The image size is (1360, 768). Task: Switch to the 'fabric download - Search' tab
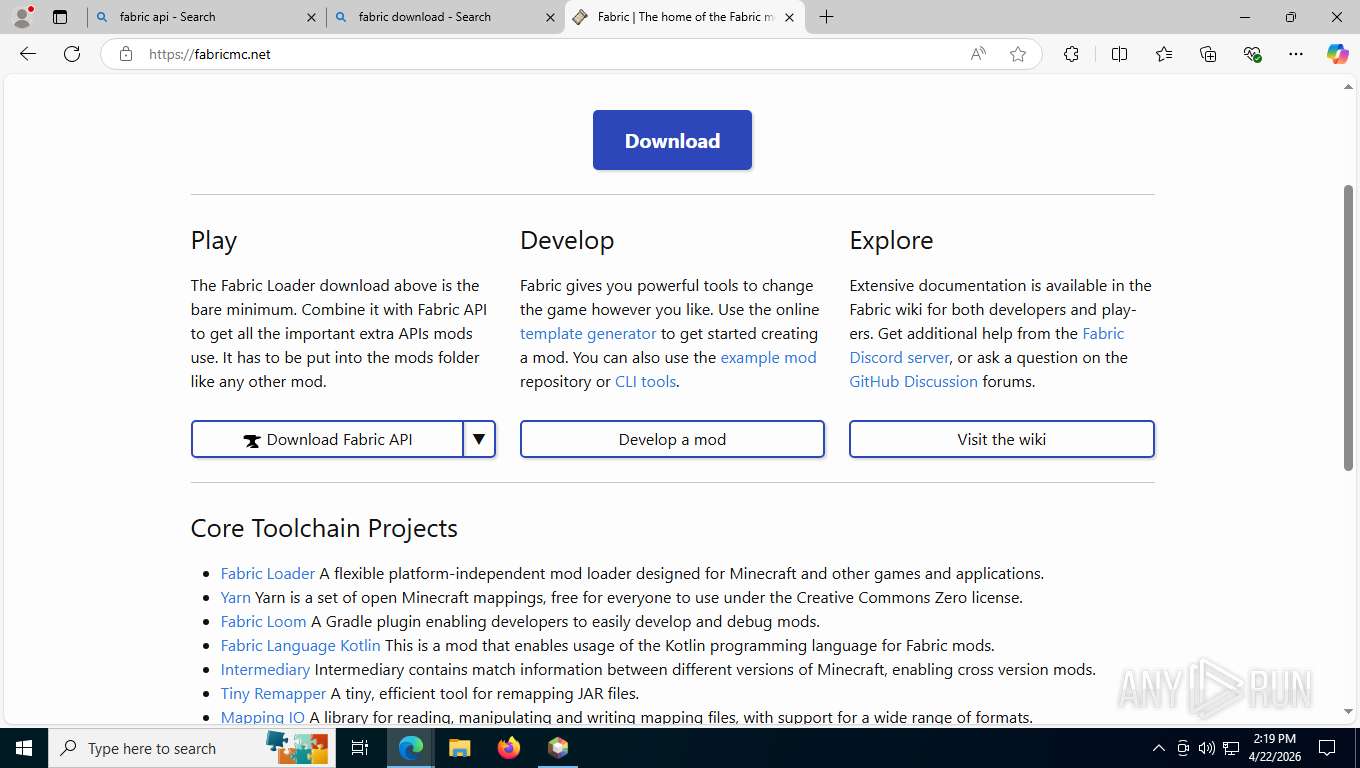coord(445,17)
